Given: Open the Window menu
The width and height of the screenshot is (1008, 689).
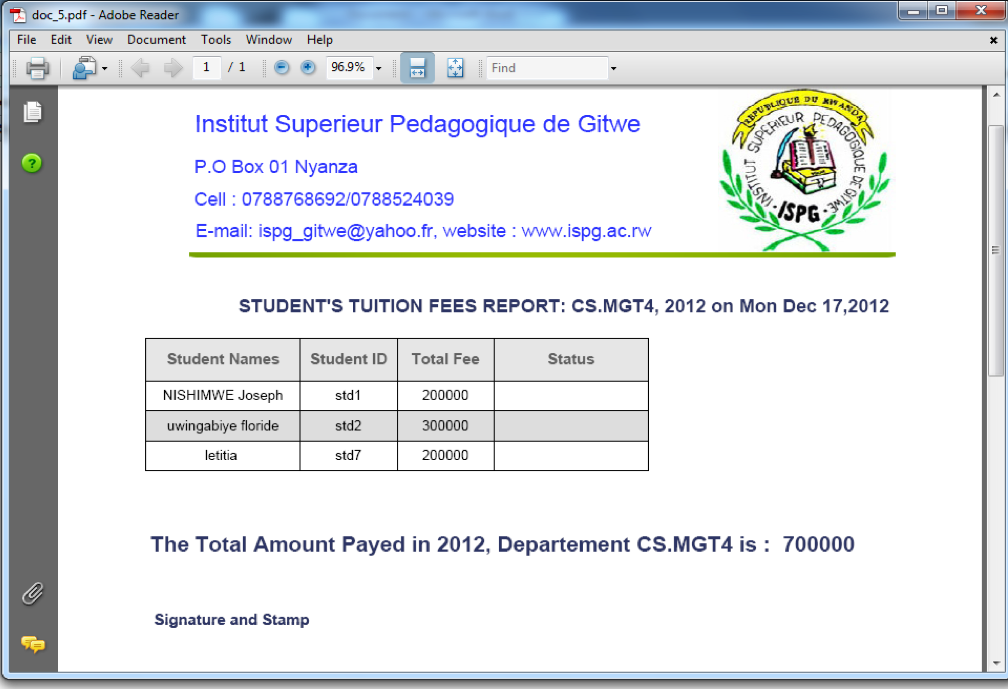Looking at the screenshot, I should pos(269,40).
